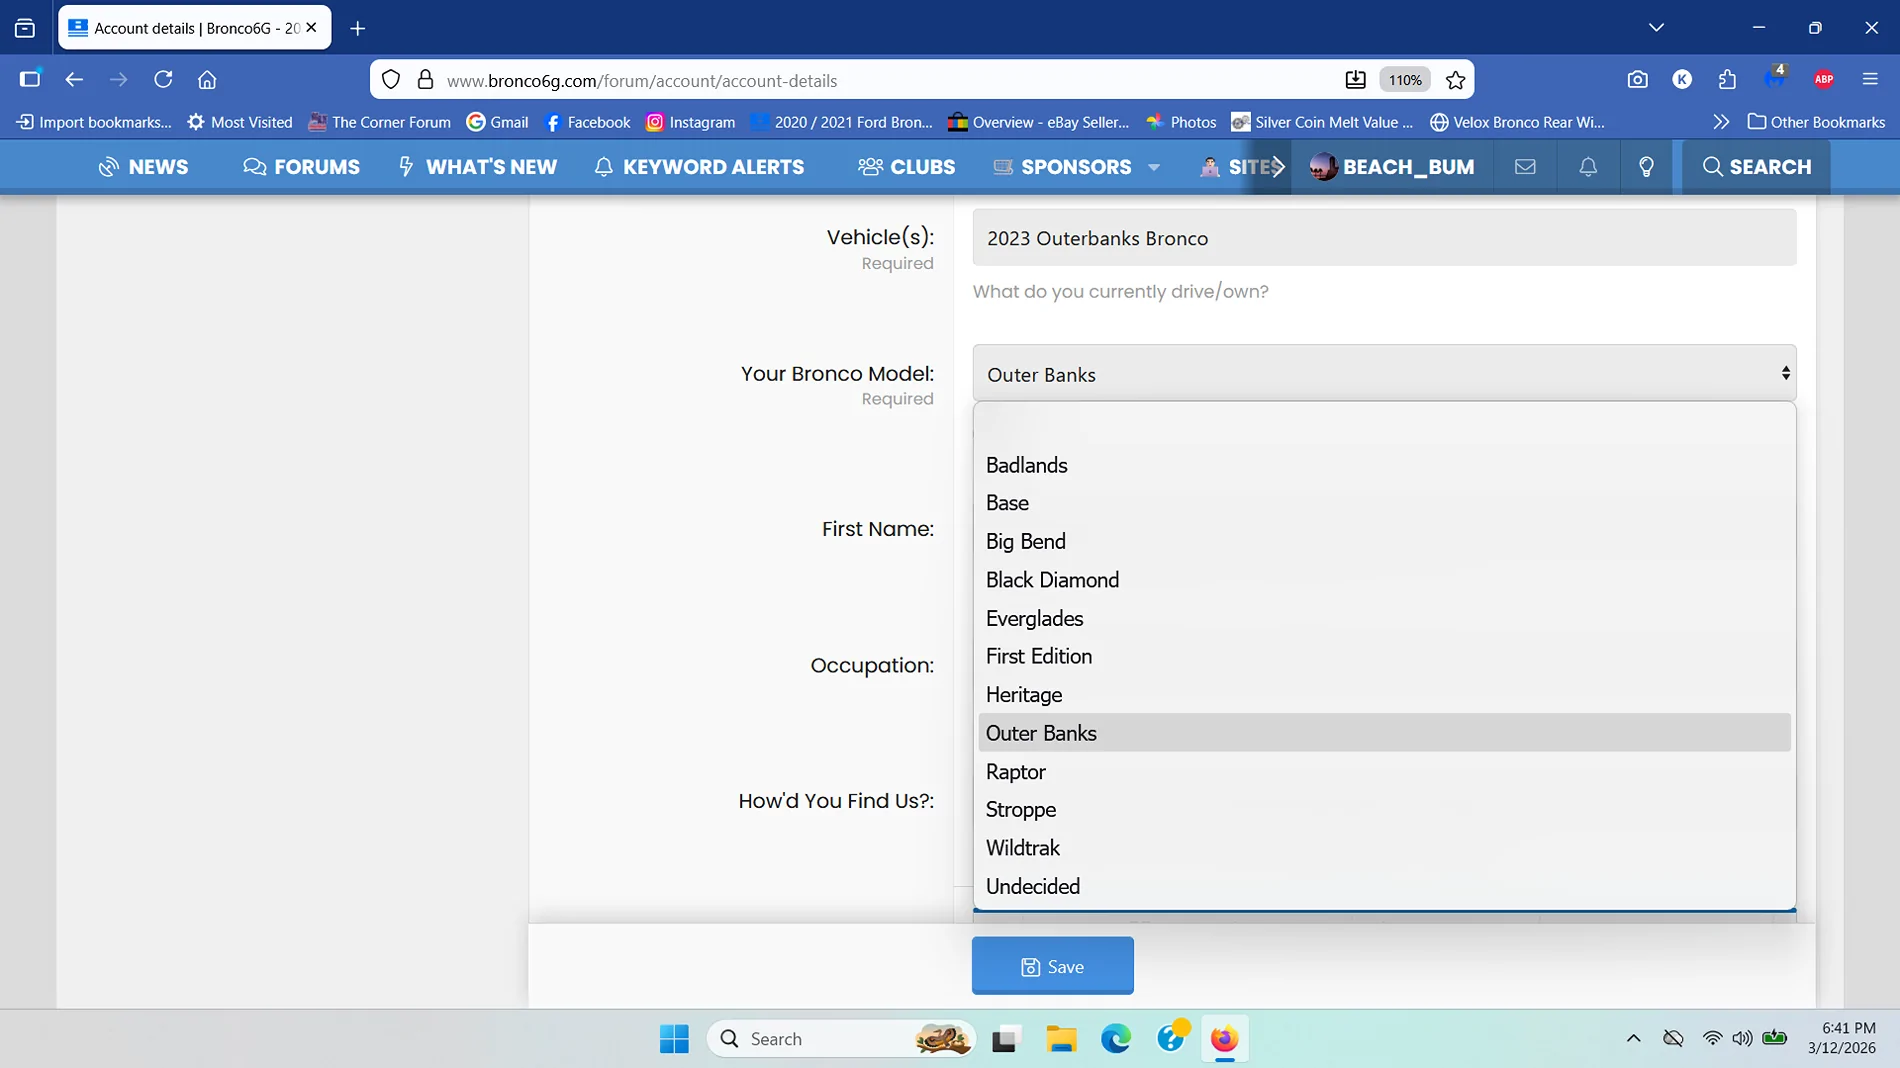Open the BEACH_BUM account menu
Screen dimensions: 1900x1068
[x=1392, y=167]
